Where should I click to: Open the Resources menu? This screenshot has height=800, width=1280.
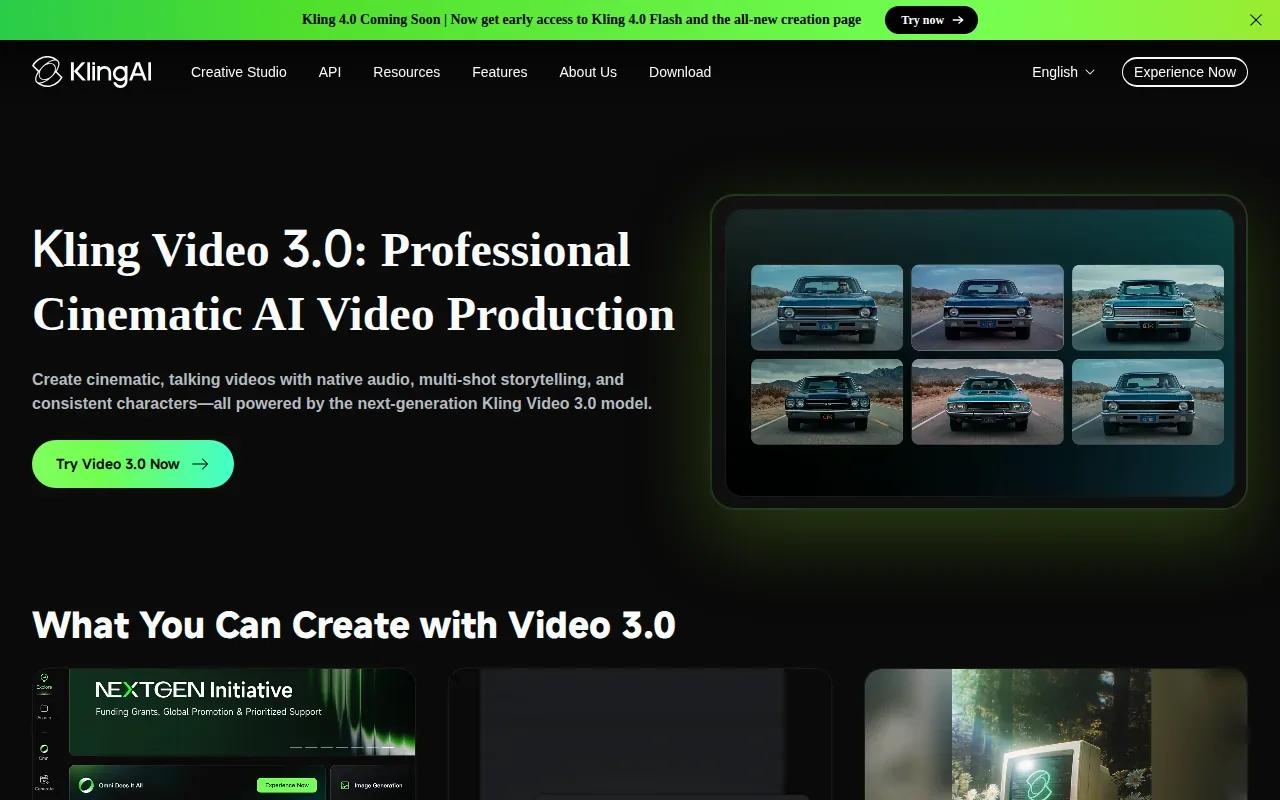click(x=407, y=72)
